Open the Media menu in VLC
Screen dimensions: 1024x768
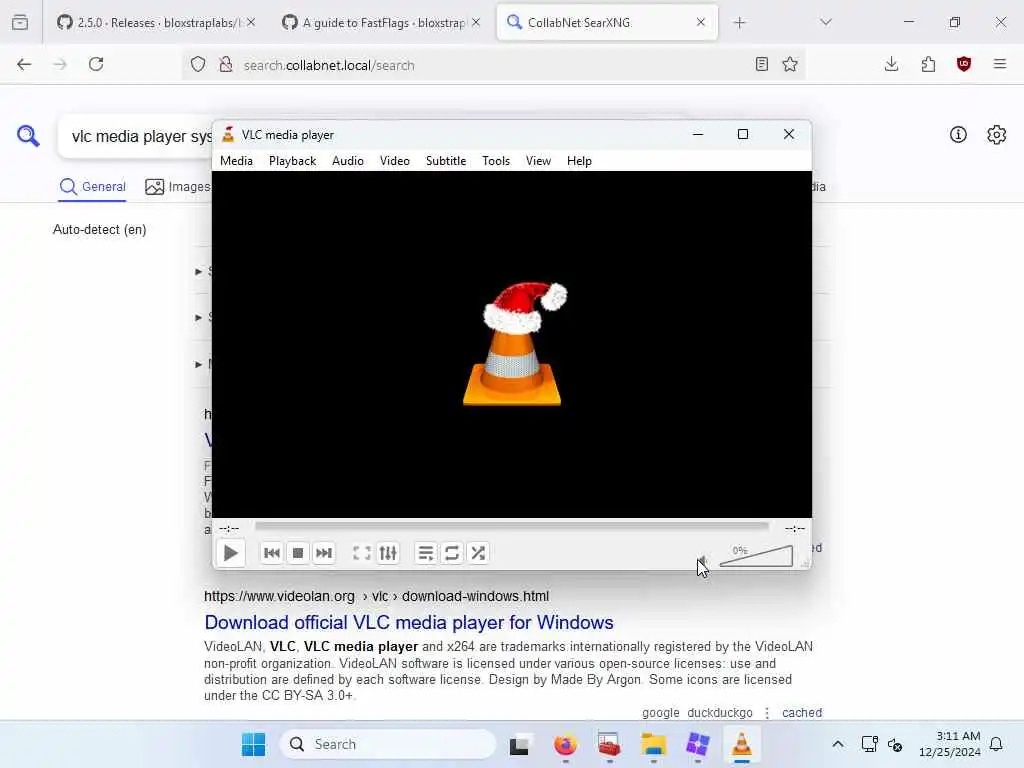236,161
